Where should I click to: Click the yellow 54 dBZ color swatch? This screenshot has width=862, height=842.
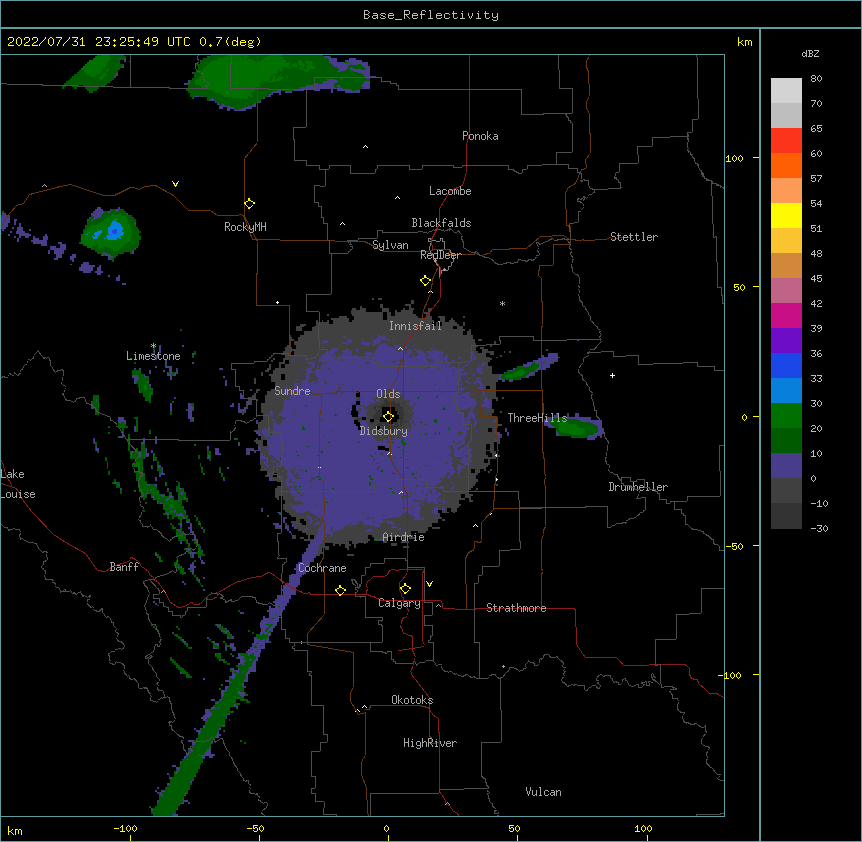[786, 215]
